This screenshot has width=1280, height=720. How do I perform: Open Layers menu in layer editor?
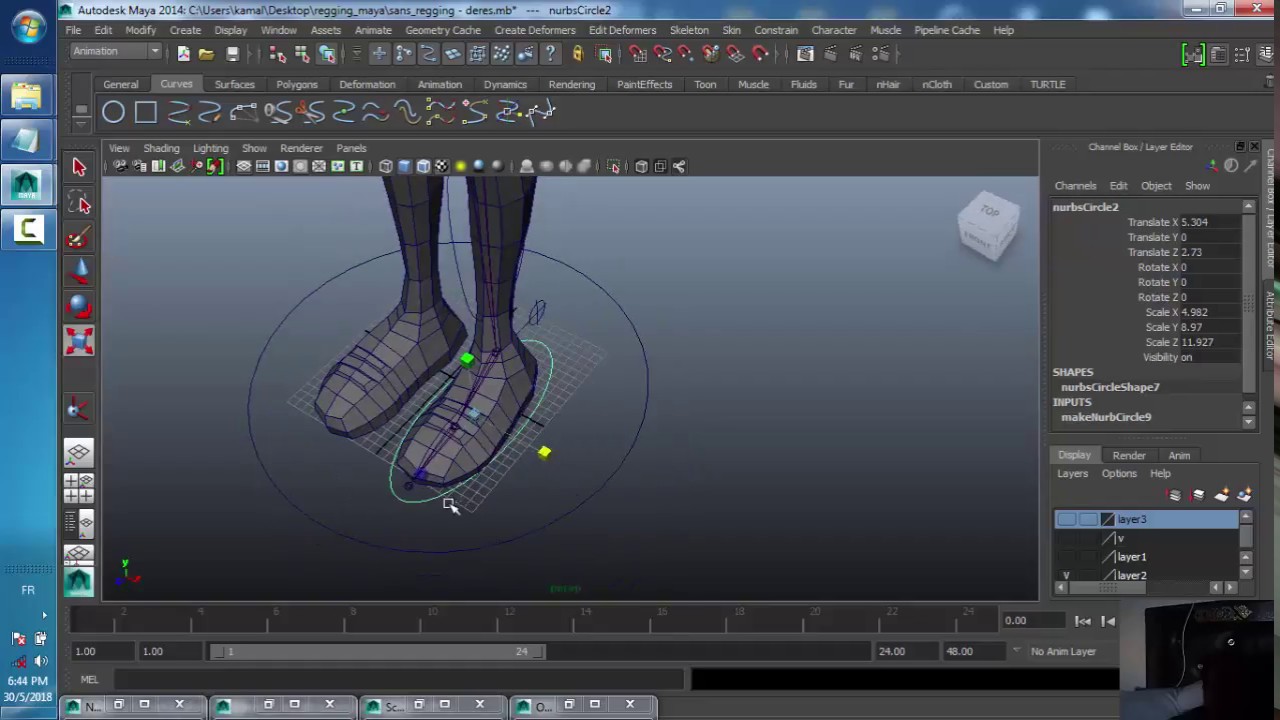click(x=1072, y=473)
